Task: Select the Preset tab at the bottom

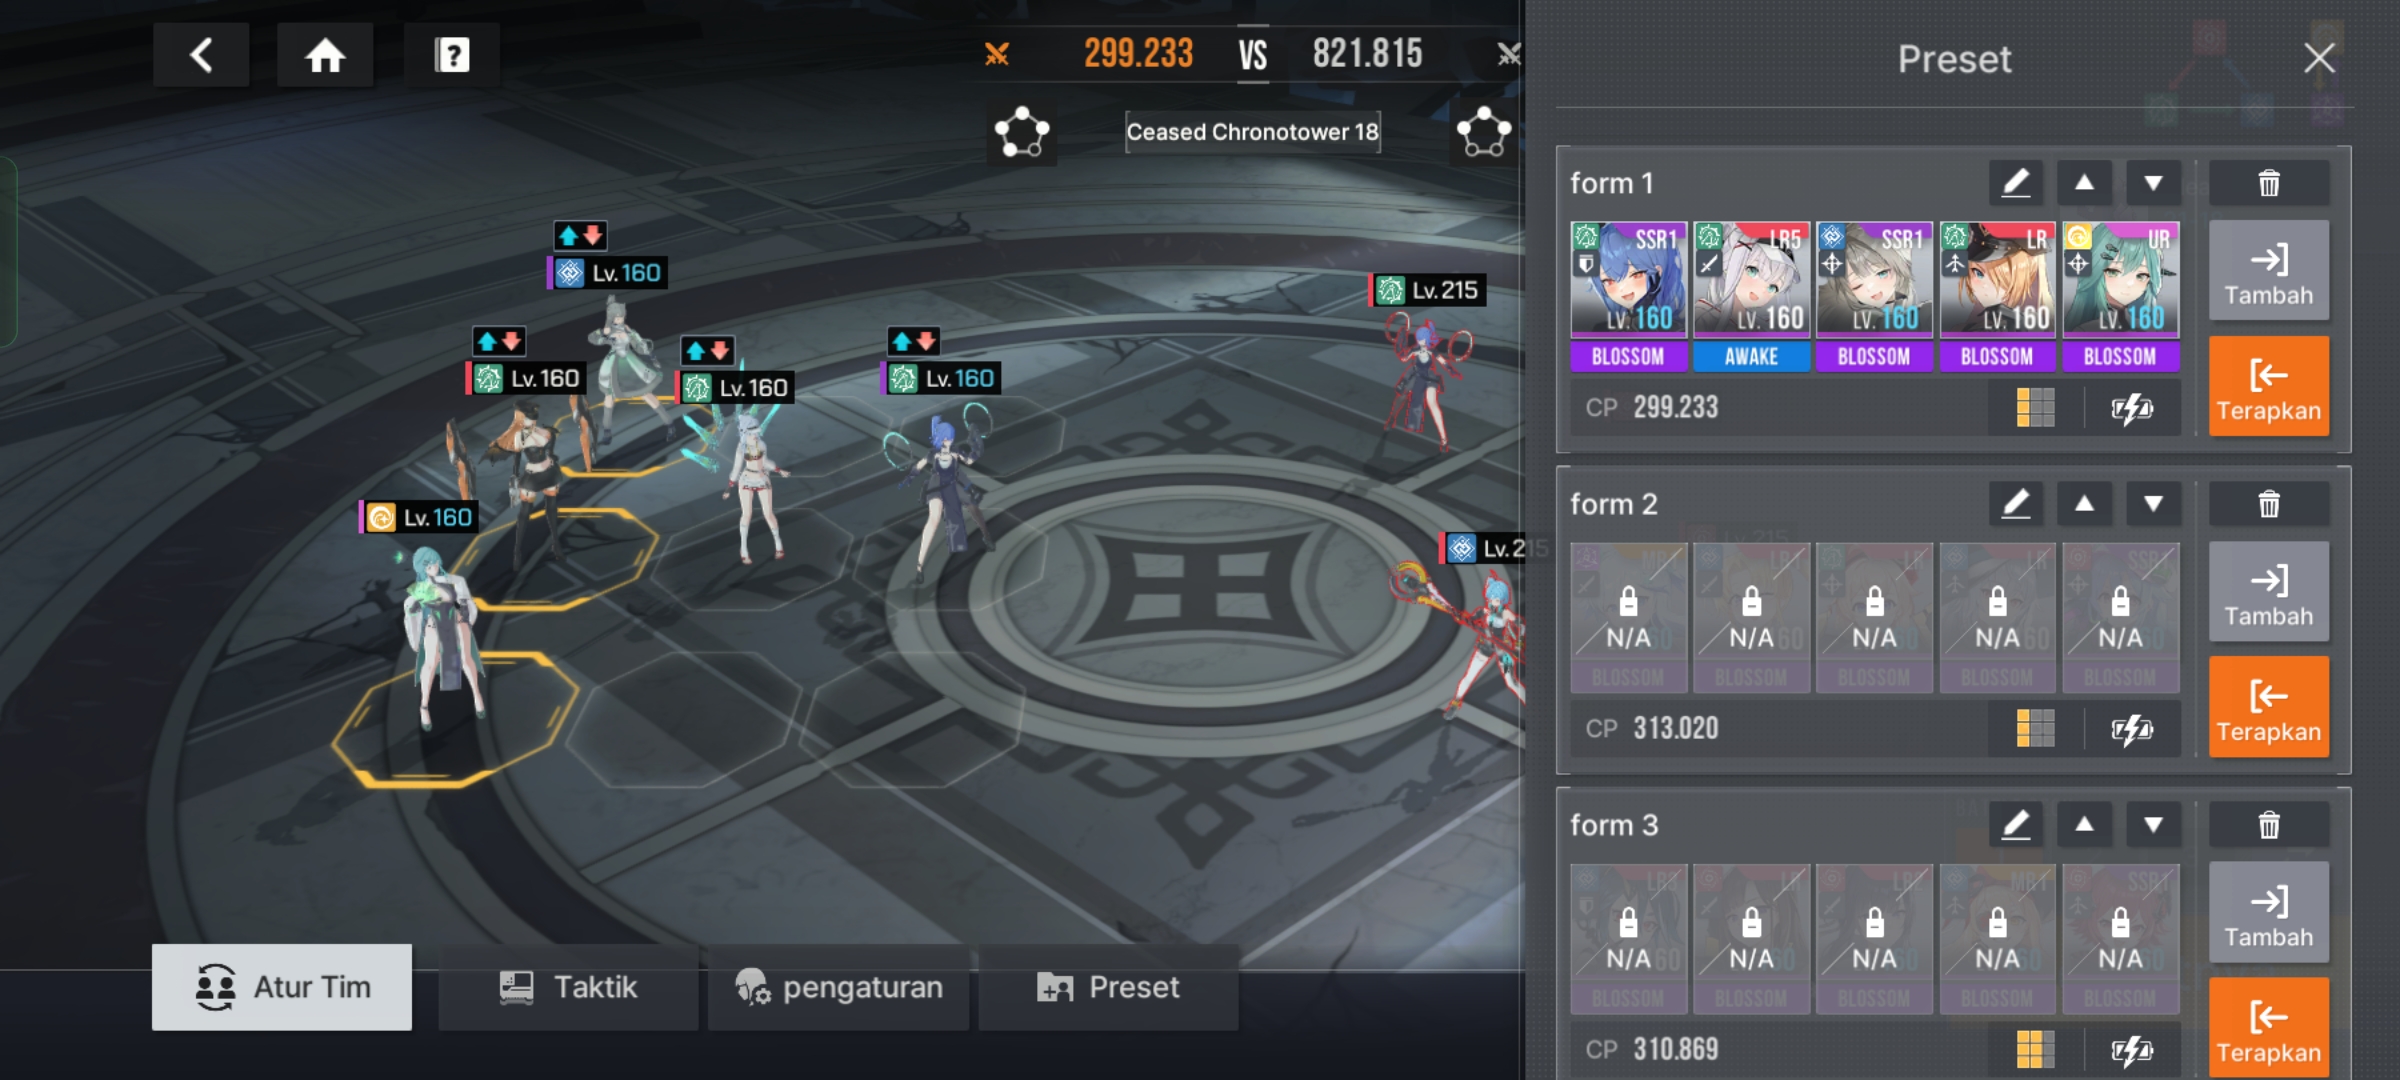Action: click(1108, 988)
